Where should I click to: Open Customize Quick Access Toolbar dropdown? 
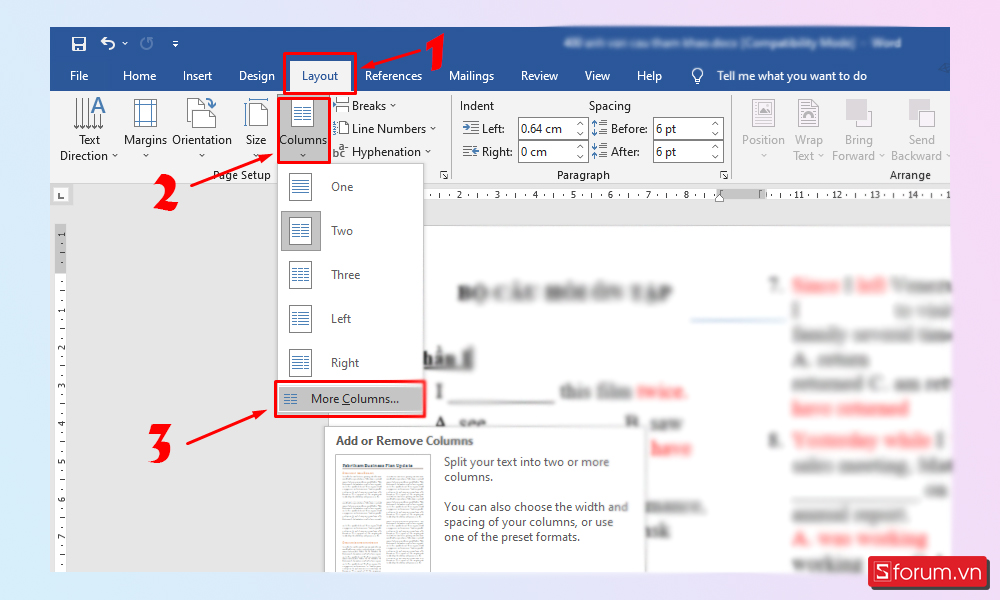175,44
